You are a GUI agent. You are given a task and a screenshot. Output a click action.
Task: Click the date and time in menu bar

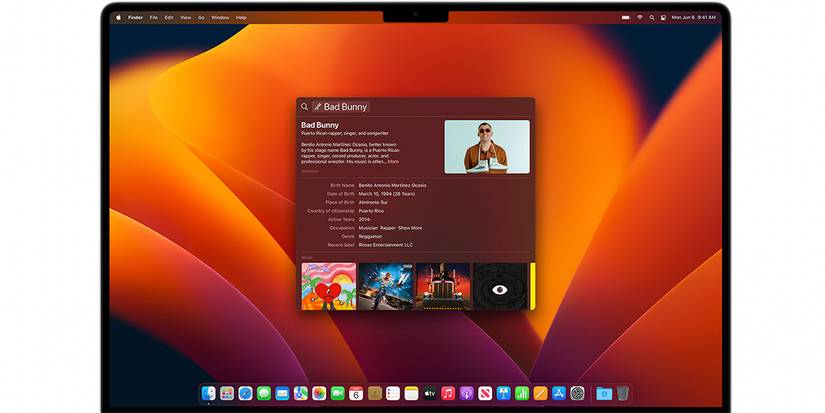pyautogui.click(x=693, y=17)
